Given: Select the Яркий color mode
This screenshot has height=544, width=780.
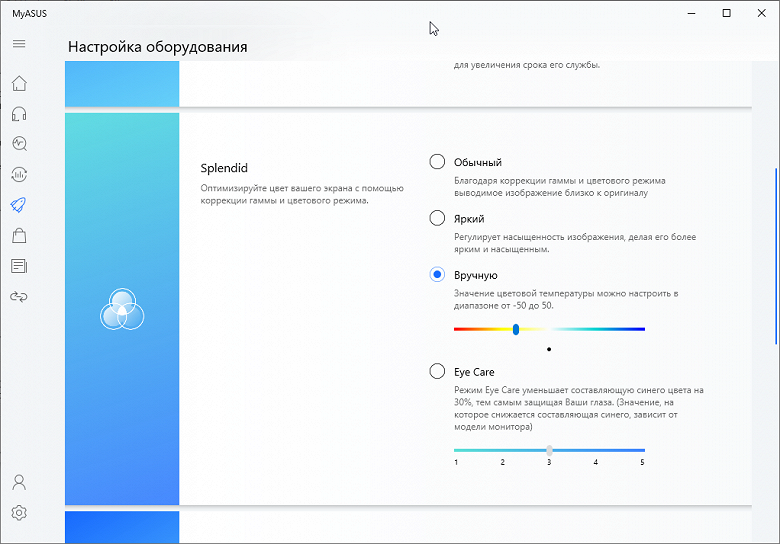Looking at the screenshot, I should [x=437, y=218].
